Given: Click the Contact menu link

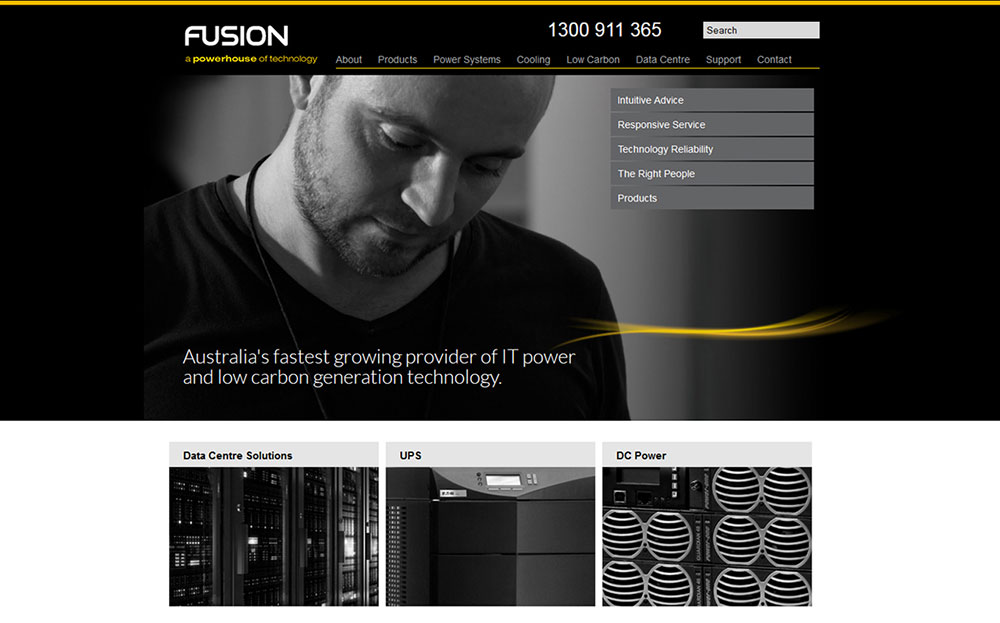Looking at the screenshot, I should click(x=774, y=60).
